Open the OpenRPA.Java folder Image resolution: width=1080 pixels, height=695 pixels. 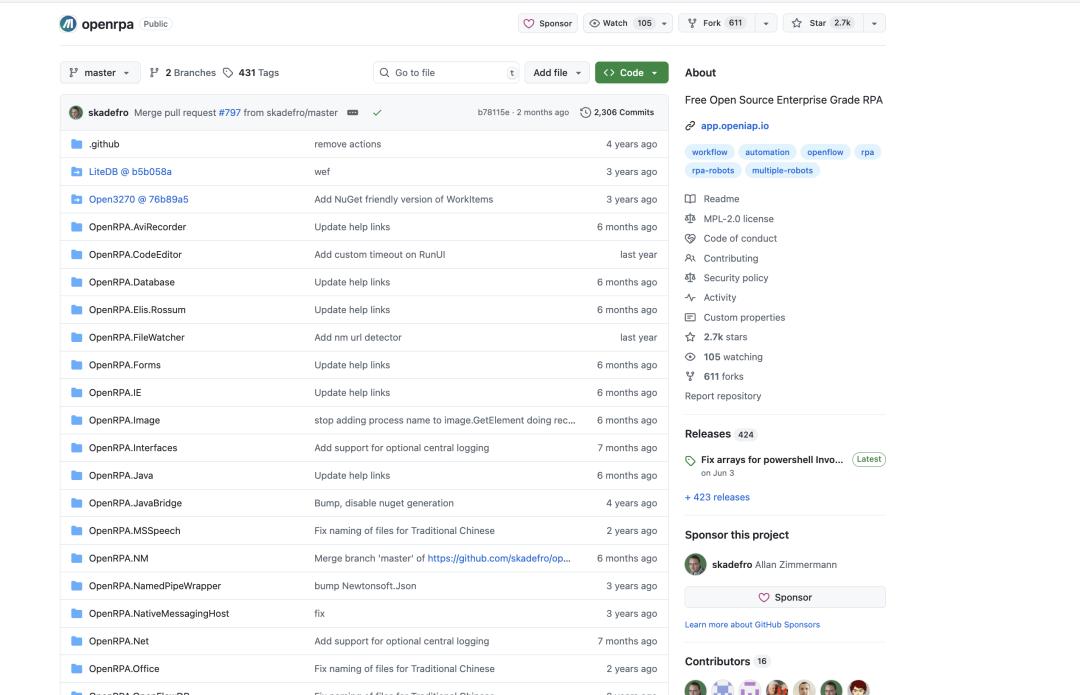click(x=121, y=475)
